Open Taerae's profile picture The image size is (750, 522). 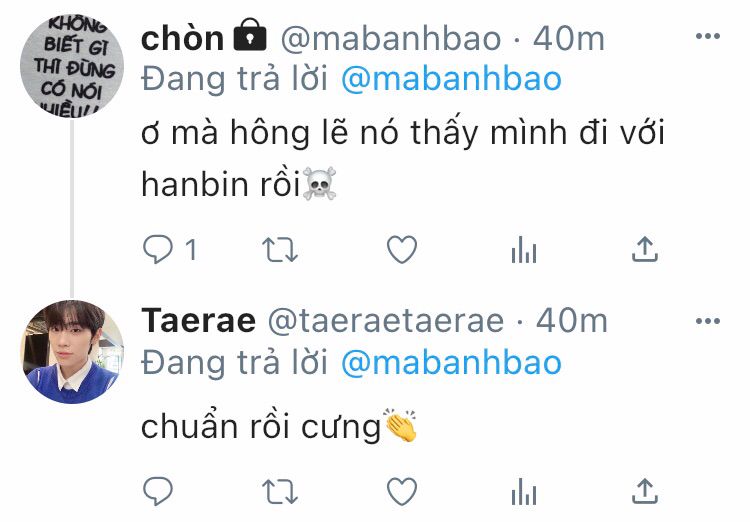(72, 352)
